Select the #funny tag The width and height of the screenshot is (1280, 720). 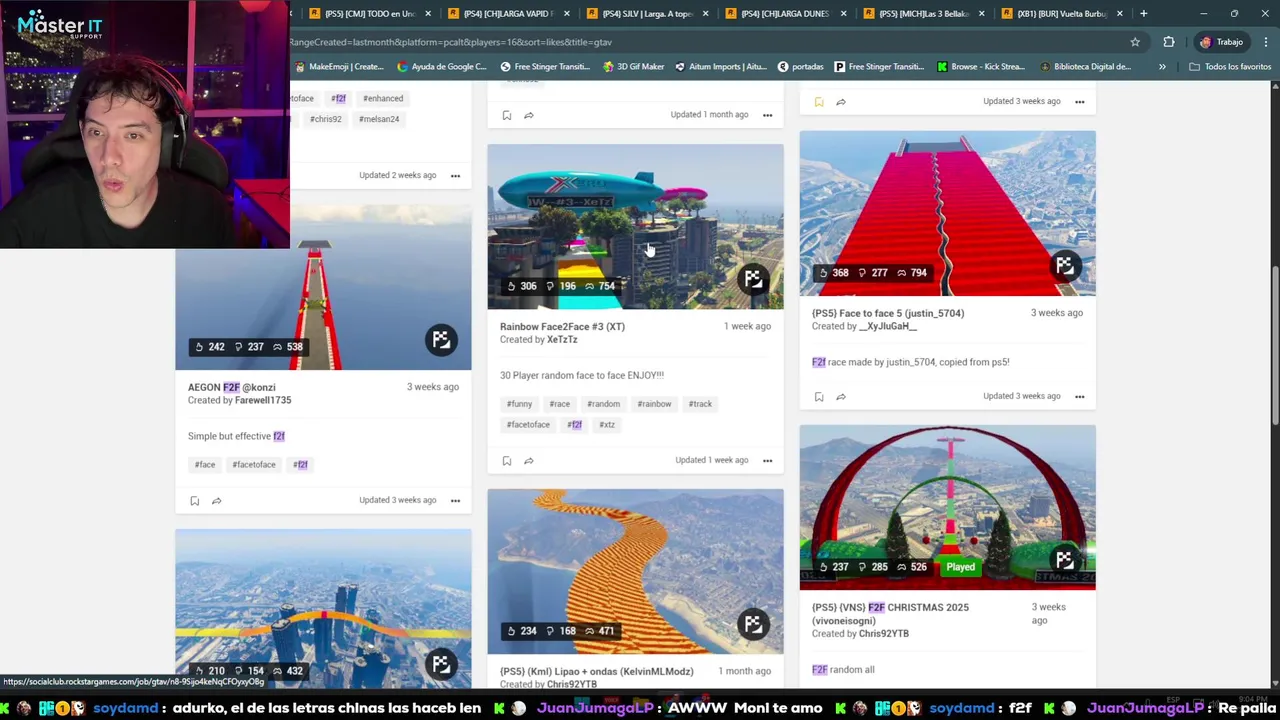point(519,404)
